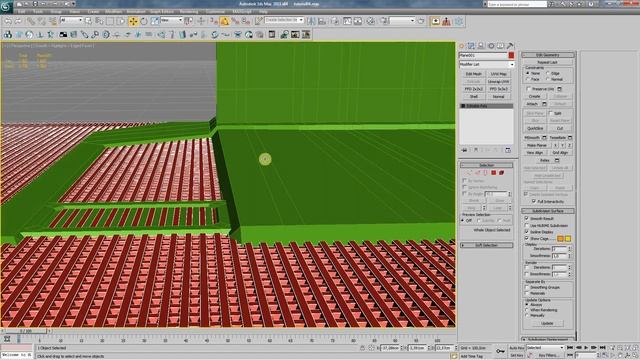Open the Tools menu

point(38,12)
